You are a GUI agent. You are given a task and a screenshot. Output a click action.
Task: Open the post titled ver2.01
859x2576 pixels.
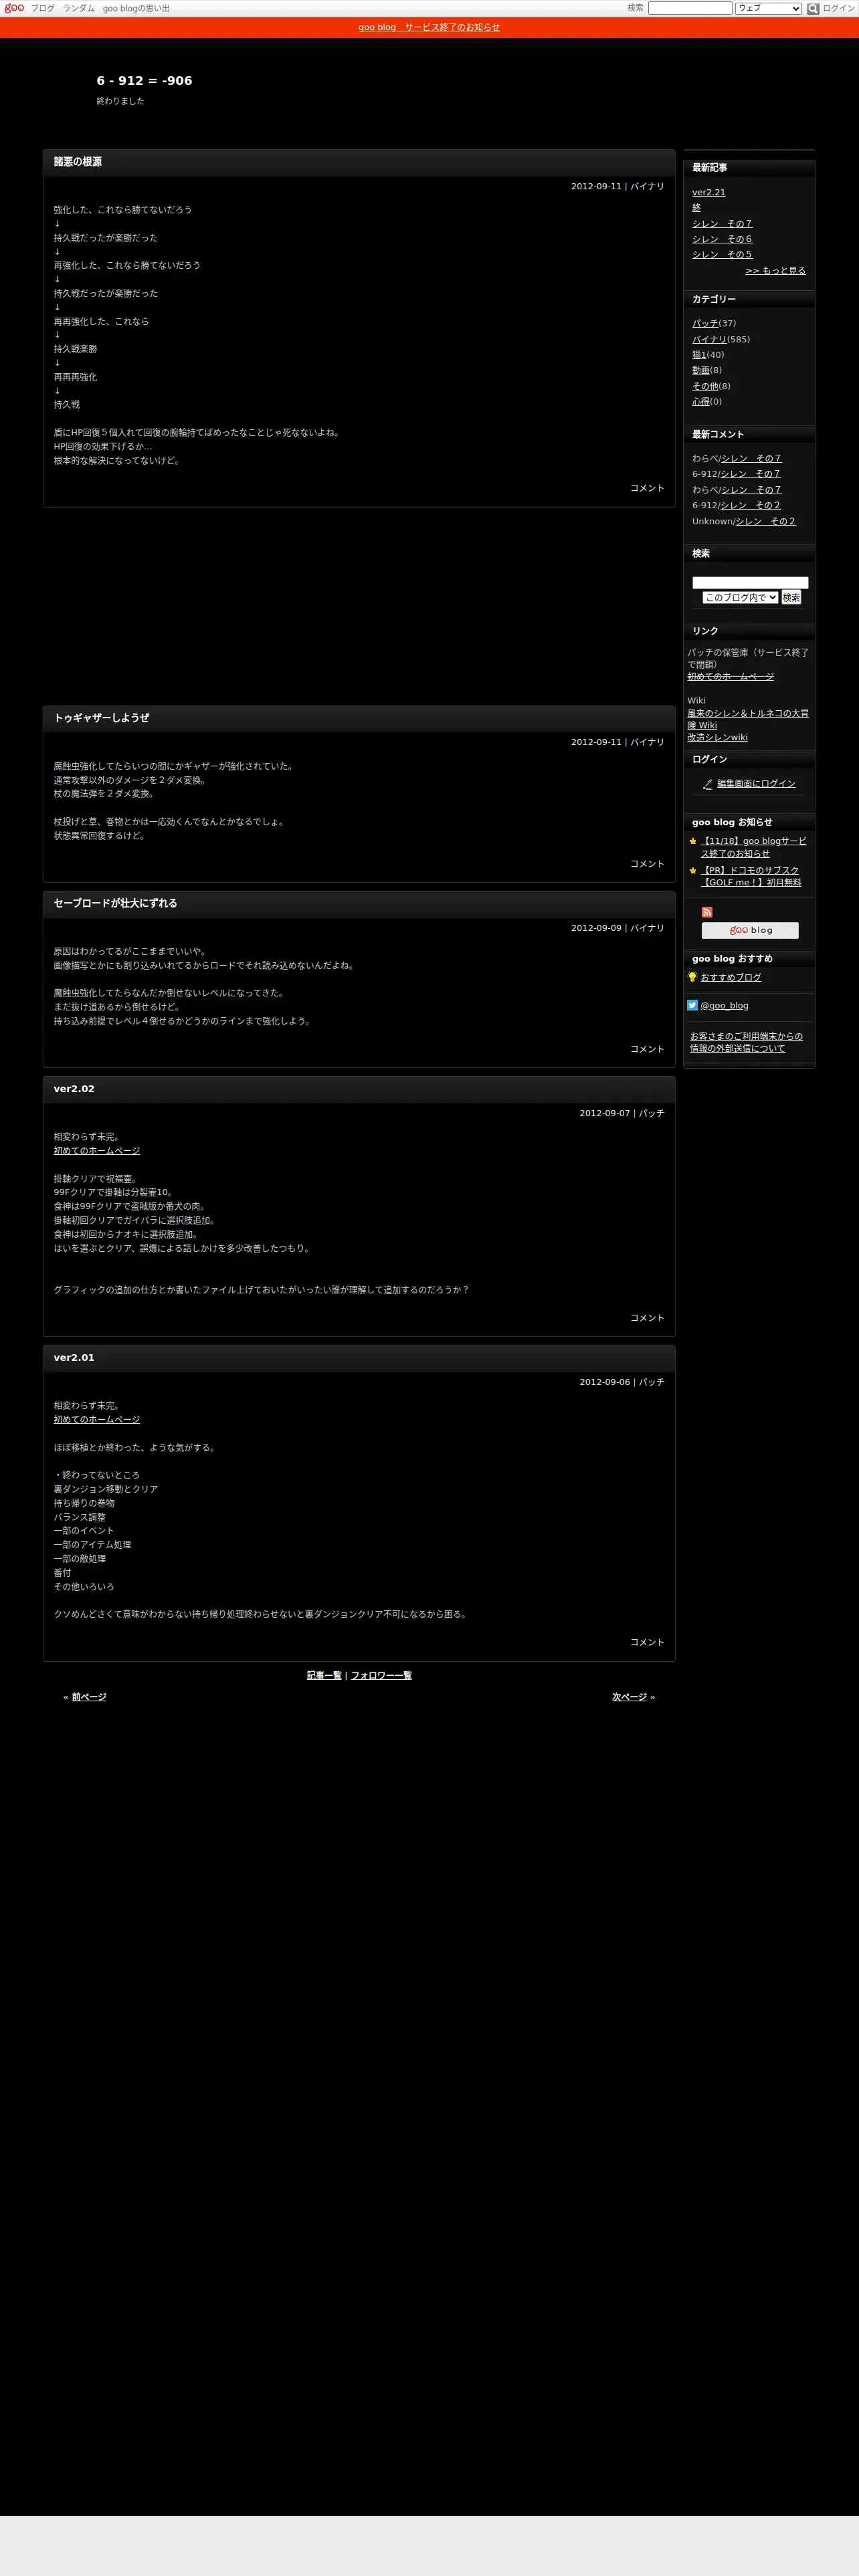pyautogui.click(x=74, y=1358)
